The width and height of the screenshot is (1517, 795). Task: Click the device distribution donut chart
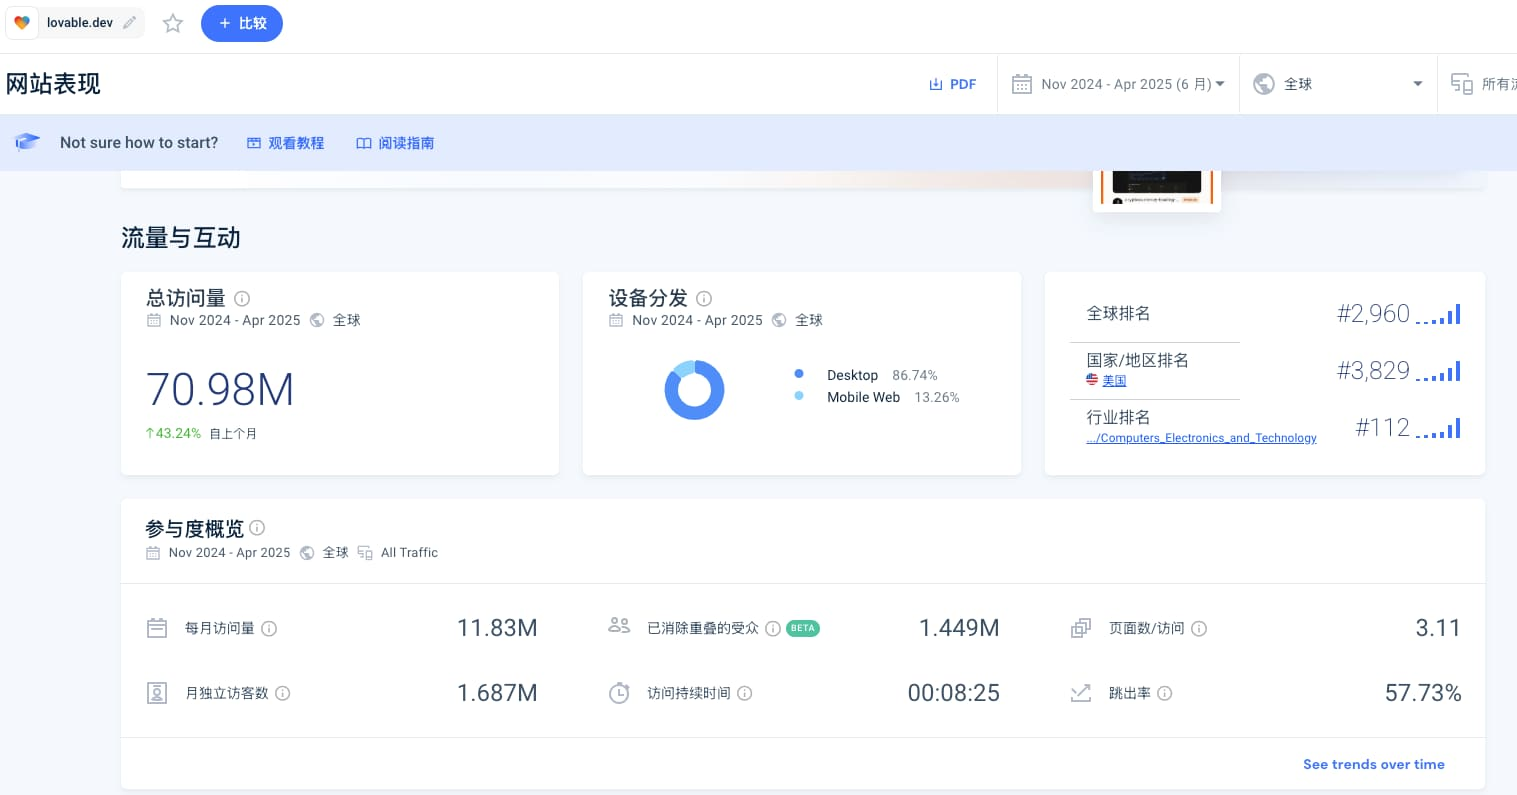coord(694,390)
